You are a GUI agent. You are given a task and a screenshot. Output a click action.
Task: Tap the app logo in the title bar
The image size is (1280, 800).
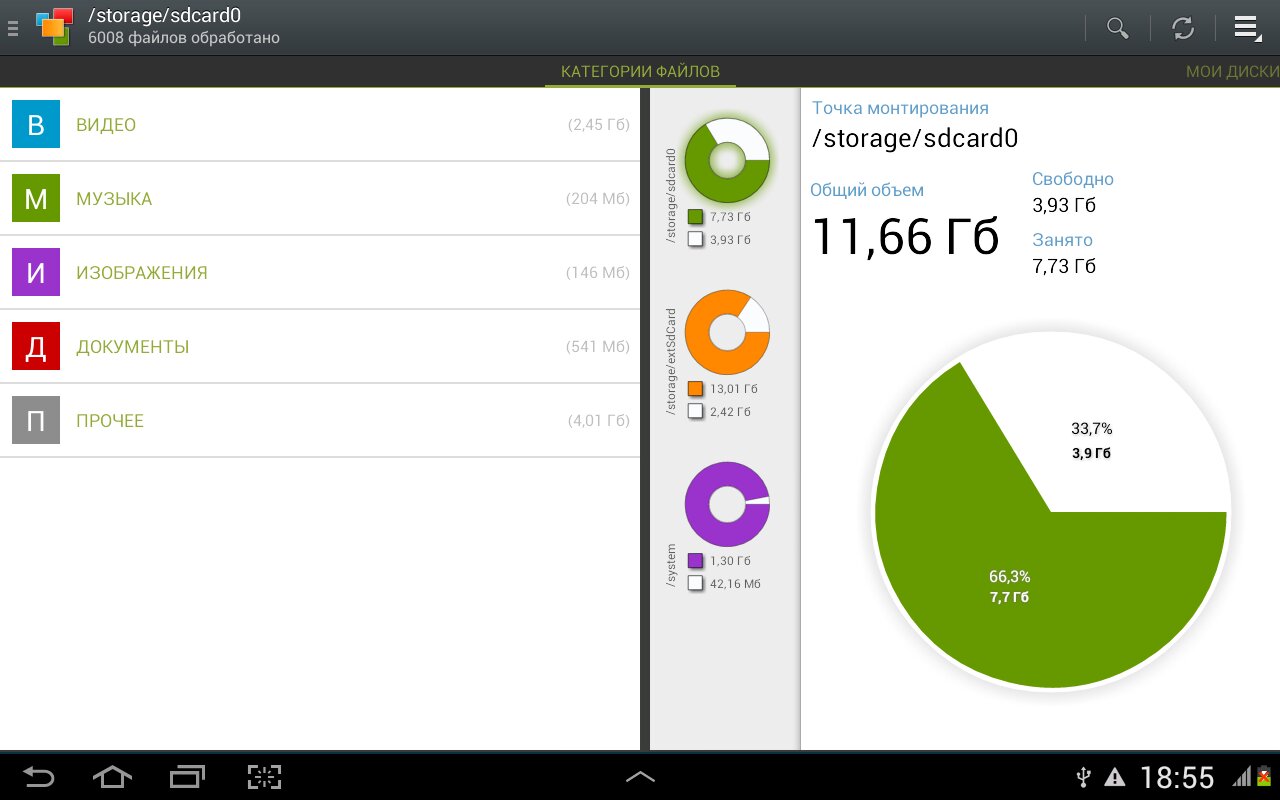click(54, 27)
